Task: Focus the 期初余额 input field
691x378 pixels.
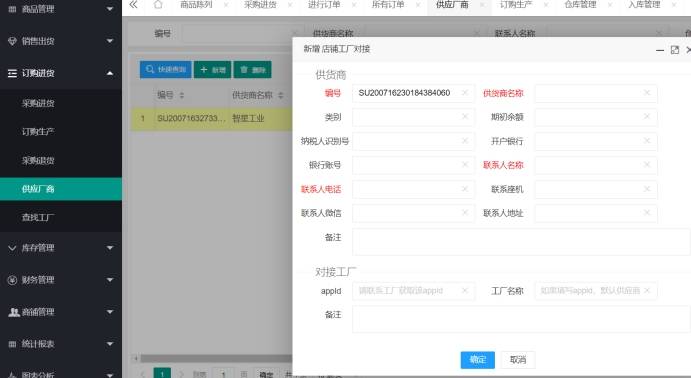Action: [x=596, y=116]
